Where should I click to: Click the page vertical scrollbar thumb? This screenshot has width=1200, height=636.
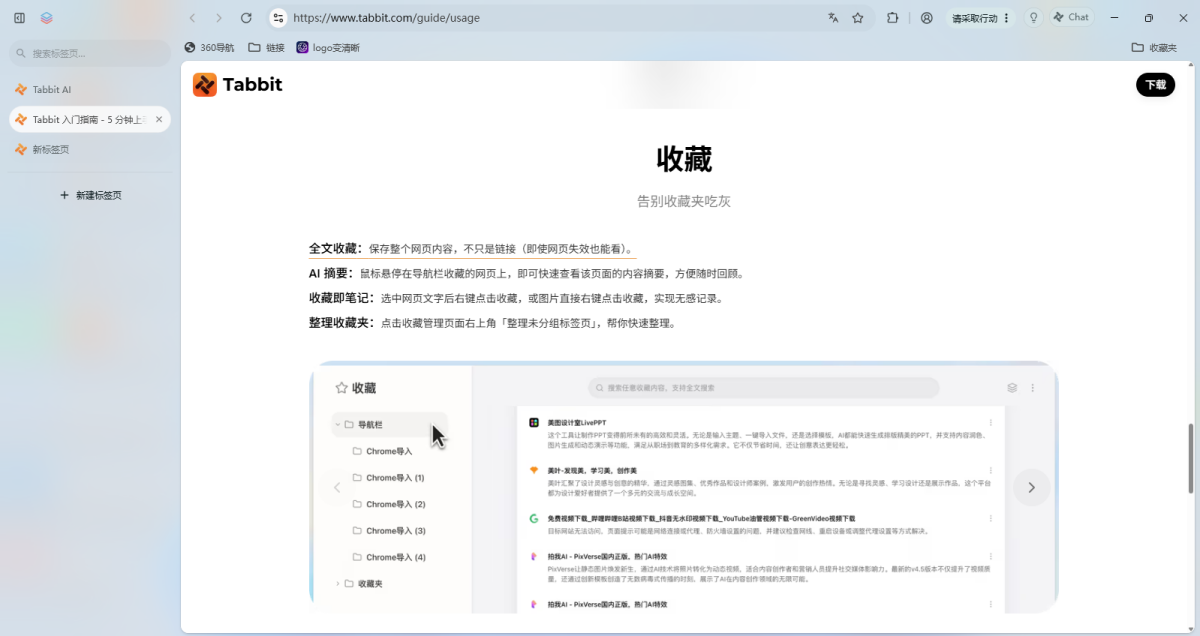[1190, 458]
